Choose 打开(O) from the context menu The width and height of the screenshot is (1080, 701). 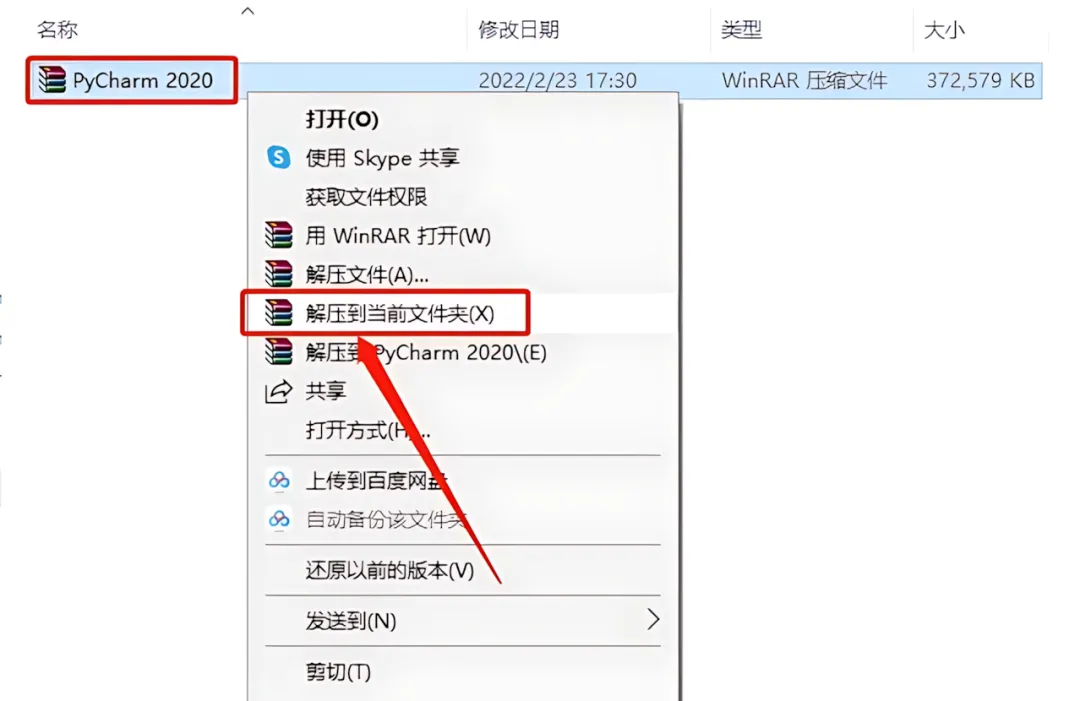coord(342,119)
